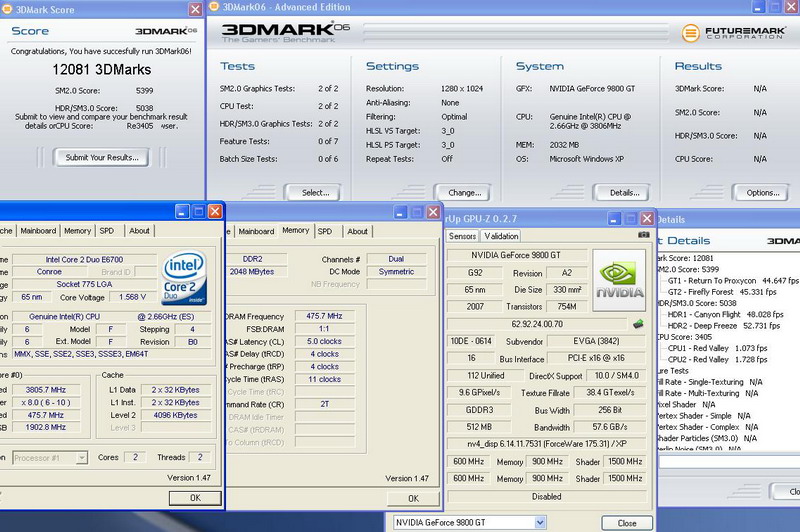This screenshot has width=800, height=532.
Task: Click the Intel Core 2 Duo logo in CPU-Z
Action: (184, 277)
